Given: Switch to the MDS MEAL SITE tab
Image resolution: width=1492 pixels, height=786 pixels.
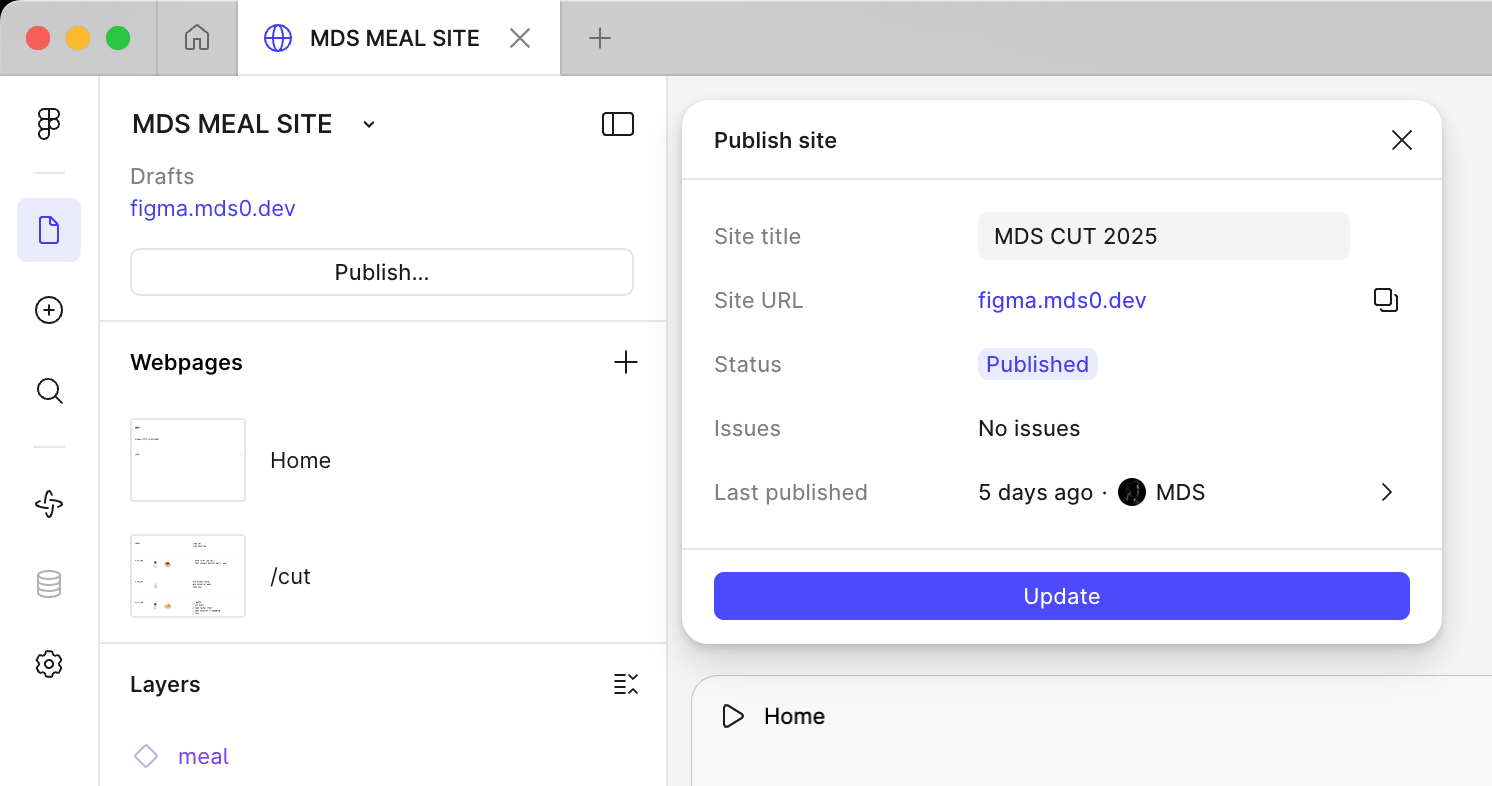Looking at the screenshot, I should click(394, 38).
